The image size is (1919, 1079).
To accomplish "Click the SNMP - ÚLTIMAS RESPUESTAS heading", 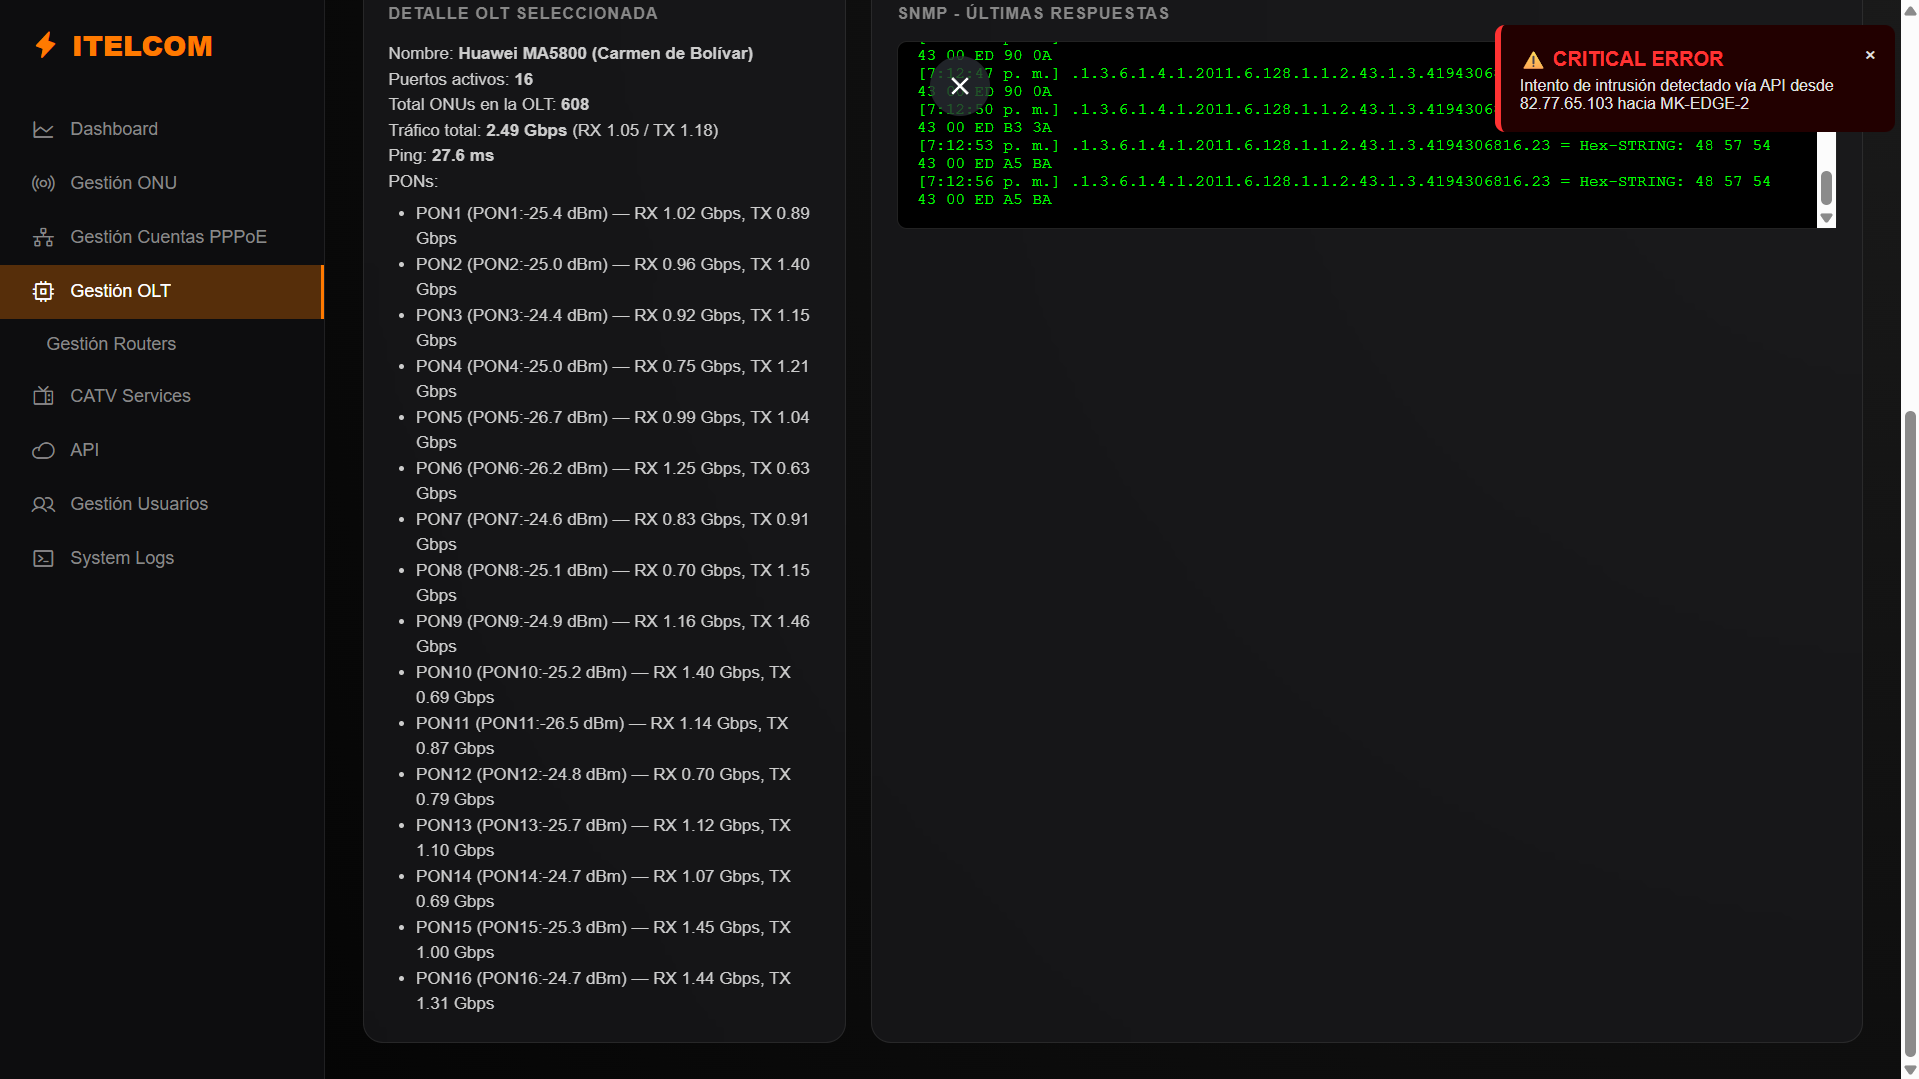I will pyautogui.click(x=1033, y=14).
